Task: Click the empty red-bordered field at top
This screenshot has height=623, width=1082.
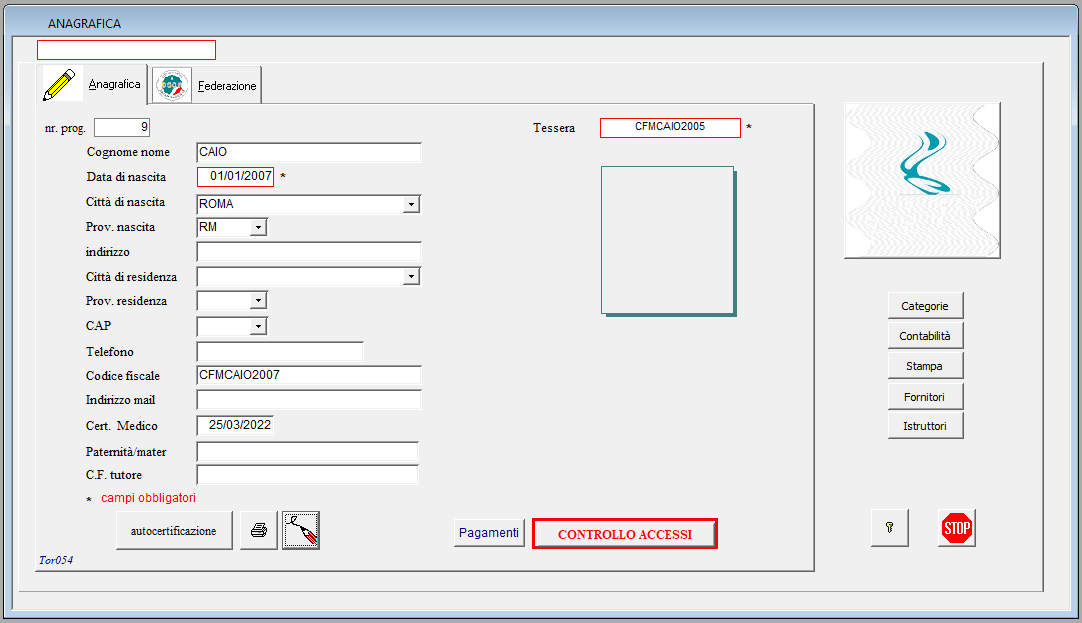Action: pyautogui.click(x=126, y=50)
